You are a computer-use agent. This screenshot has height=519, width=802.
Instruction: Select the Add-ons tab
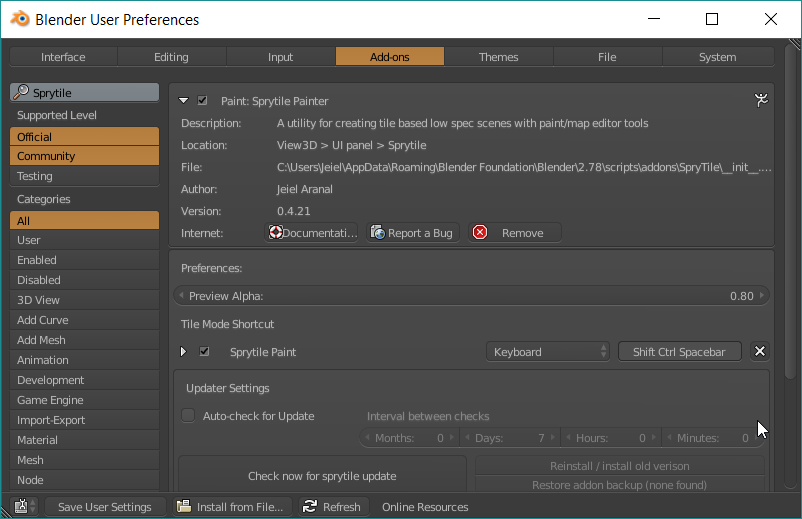coord(389,57)
